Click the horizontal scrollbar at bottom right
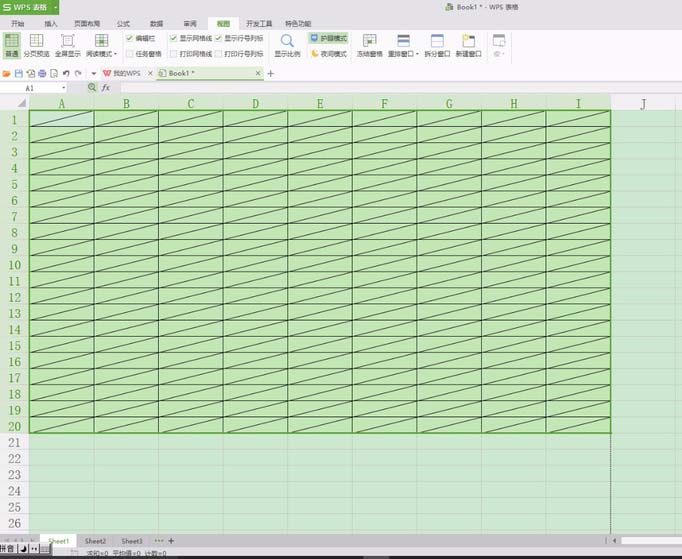Screen dimensions: 682x559 coord(645,541)
